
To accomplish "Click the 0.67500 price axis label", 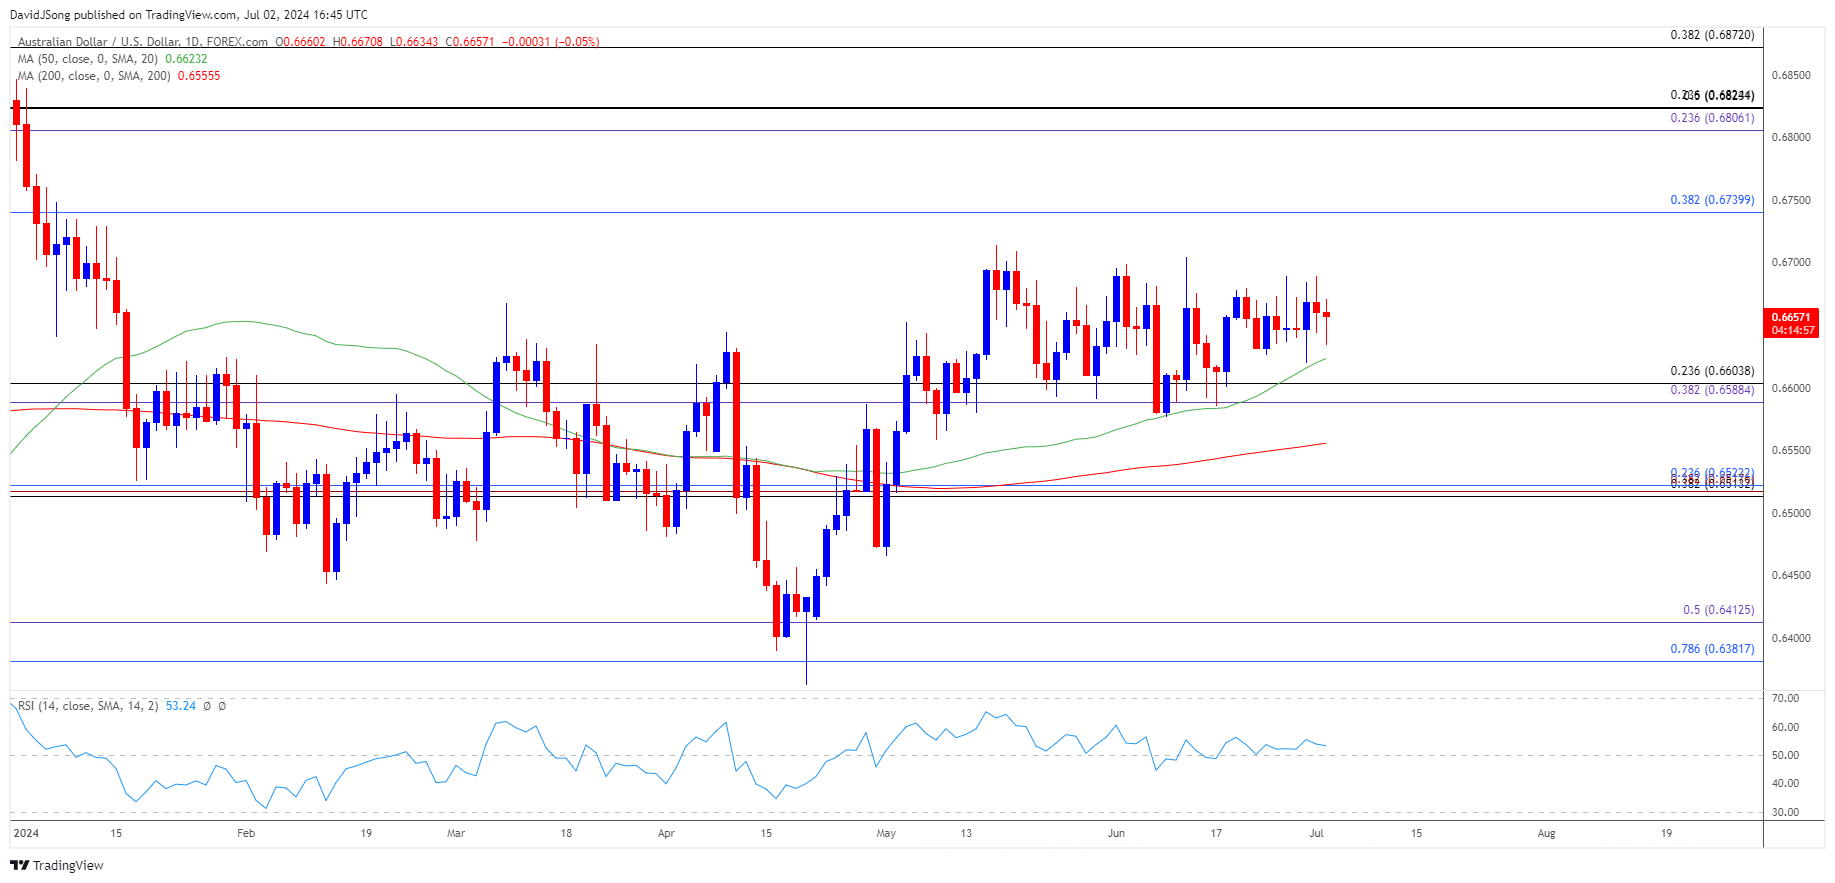I will click(1791, 201).
